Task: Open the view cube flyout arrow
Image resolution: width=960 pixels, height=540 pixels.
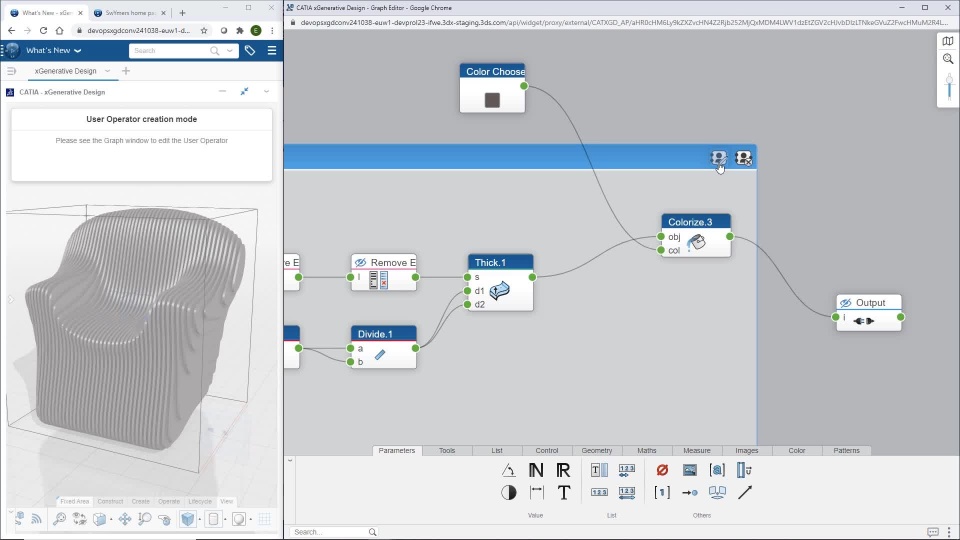Action: [x=111, y=520]
